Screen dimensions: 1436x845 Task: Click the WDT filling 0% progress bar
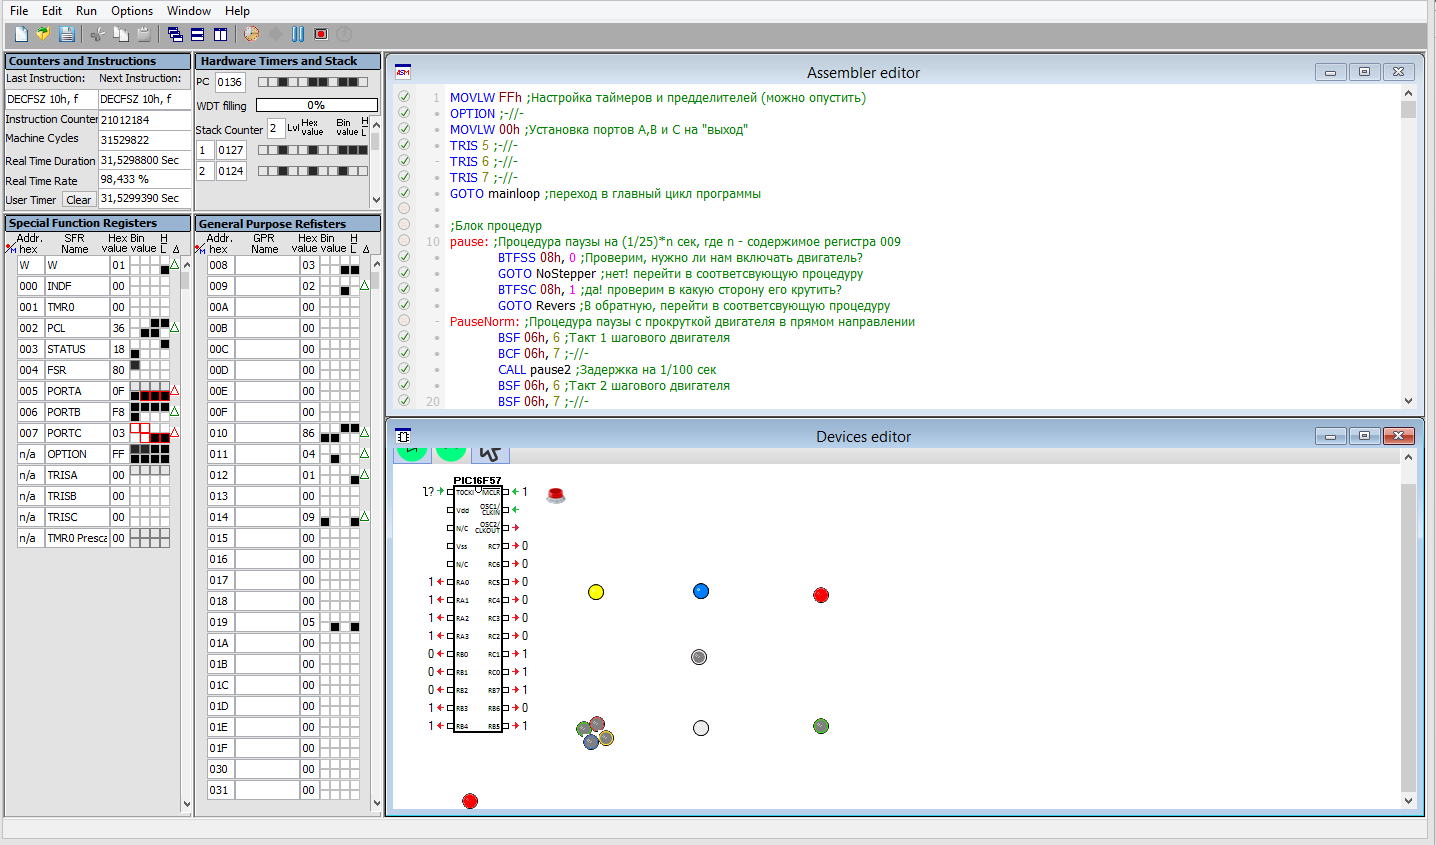tap(316, 105)
